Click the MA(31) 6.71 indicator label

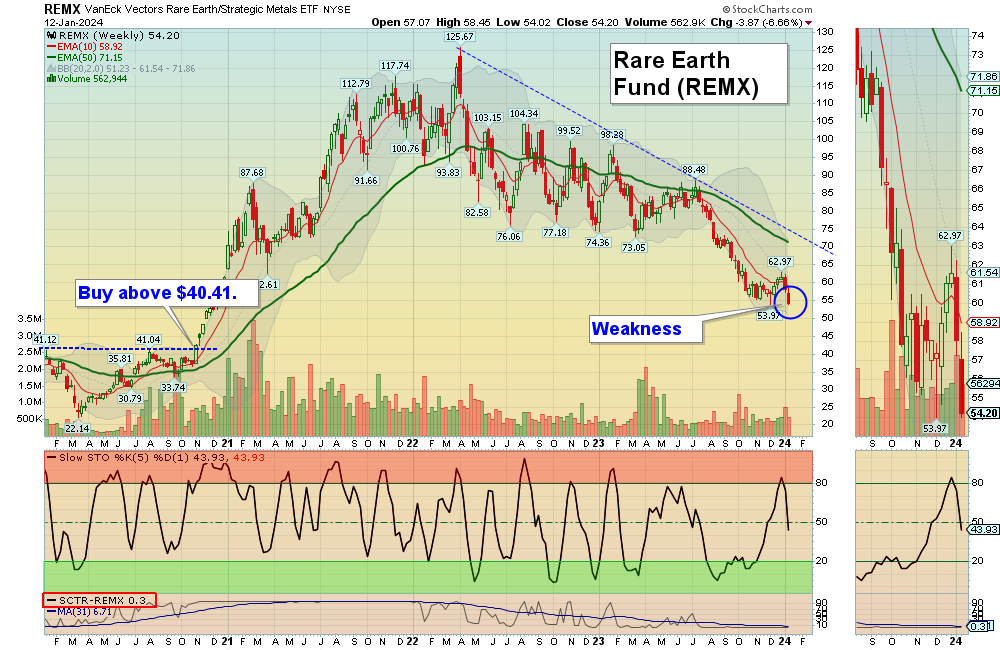coord(79,612)
